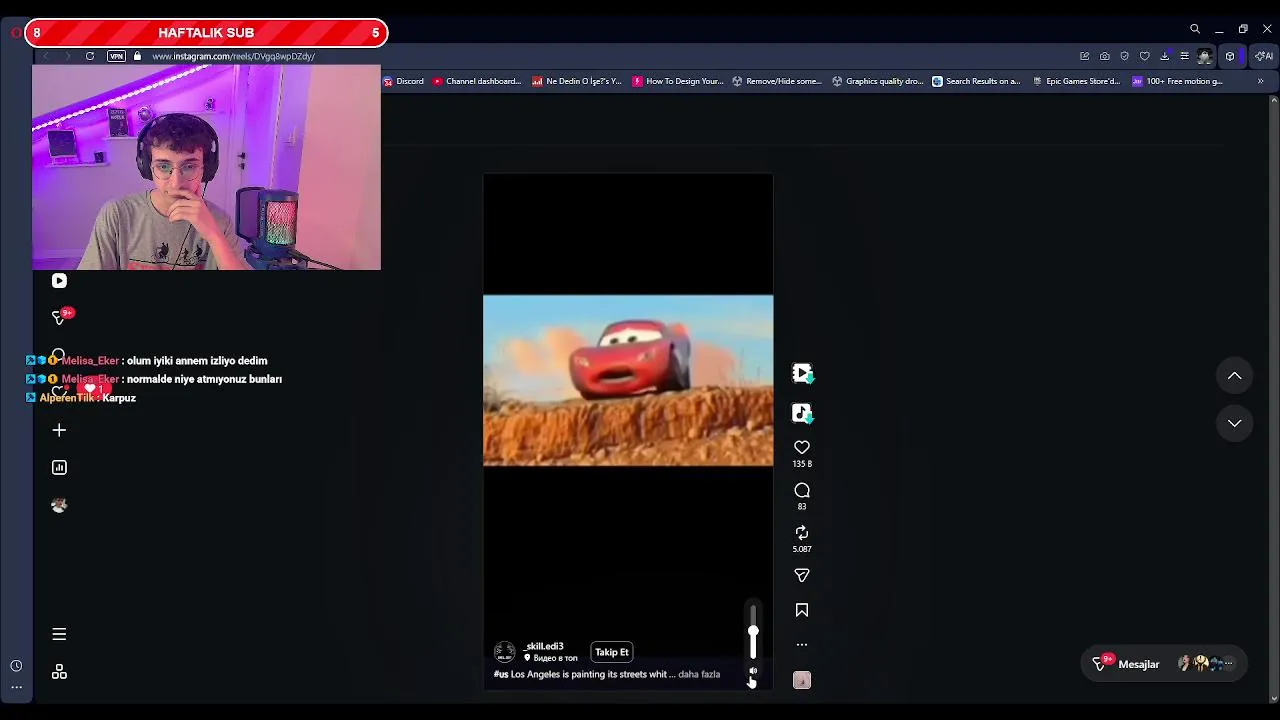Screen dimensions: 1280x720
Task: Open the browser AI assistant button
Action: [x=1264, y=56]
